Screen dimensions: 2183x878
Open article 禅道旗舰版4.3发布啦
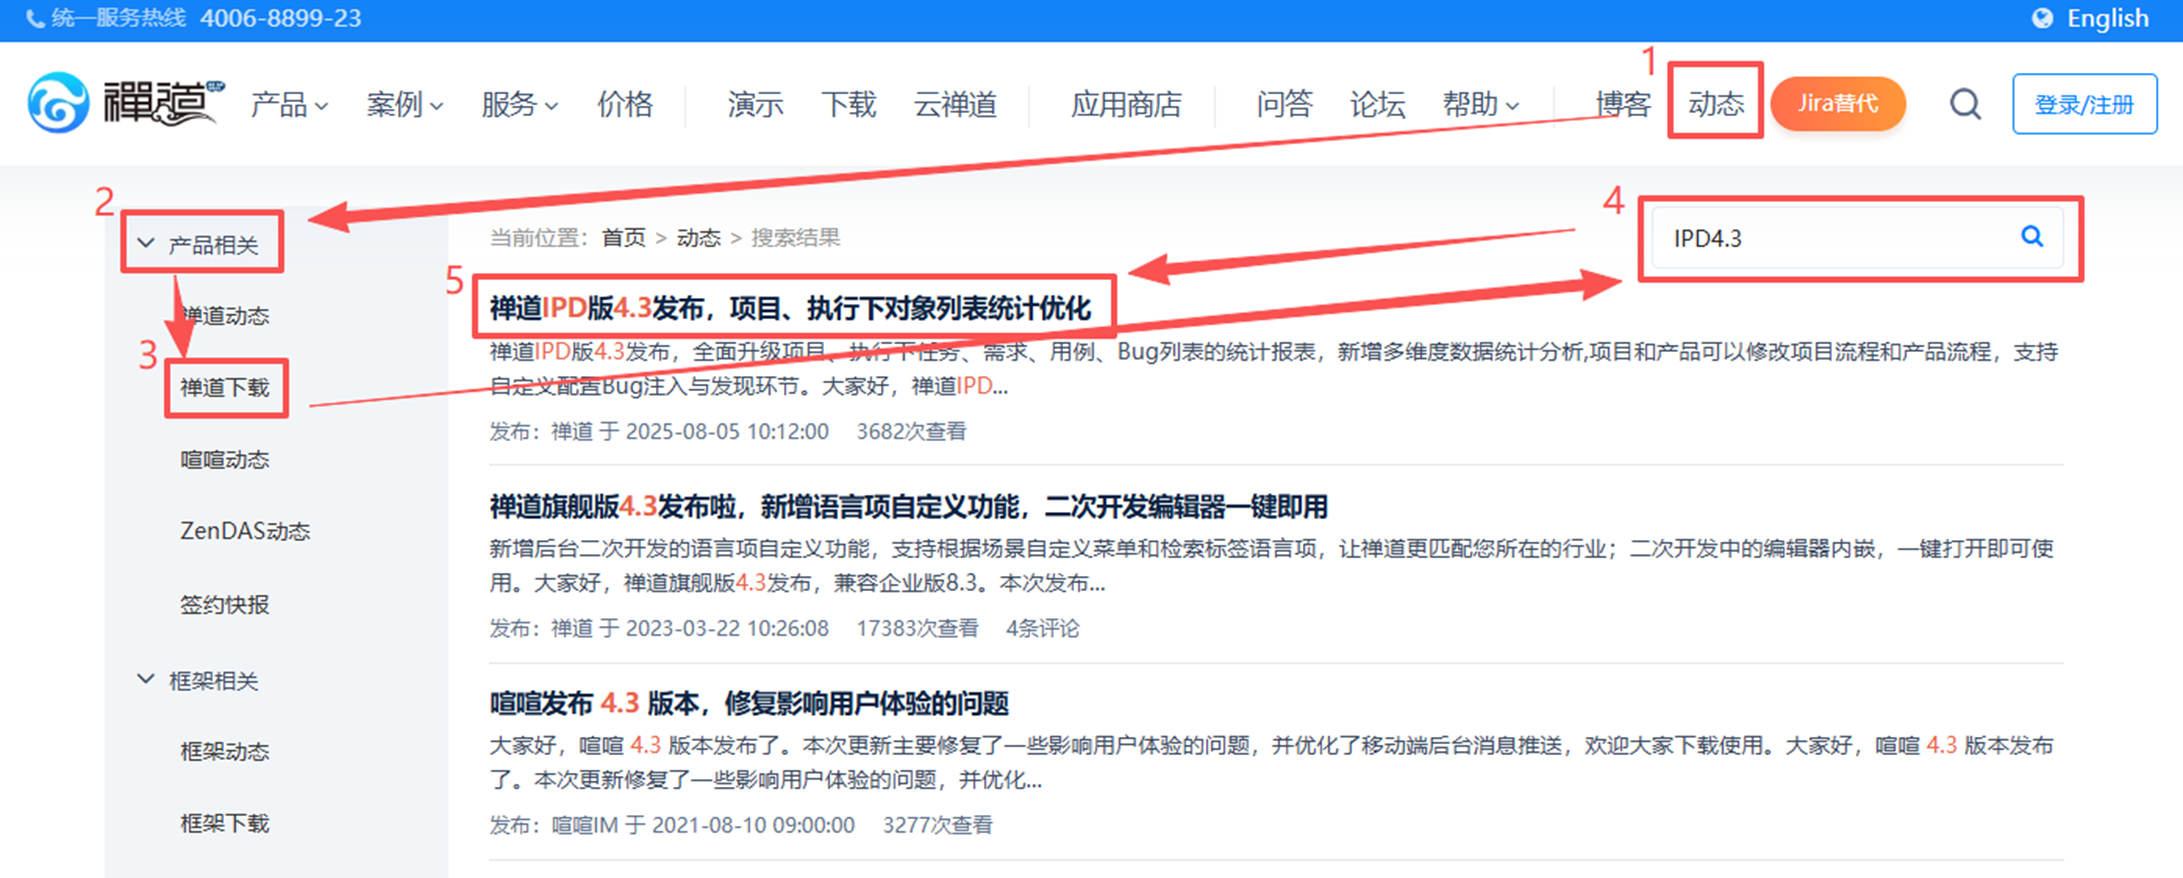point(908,507)
